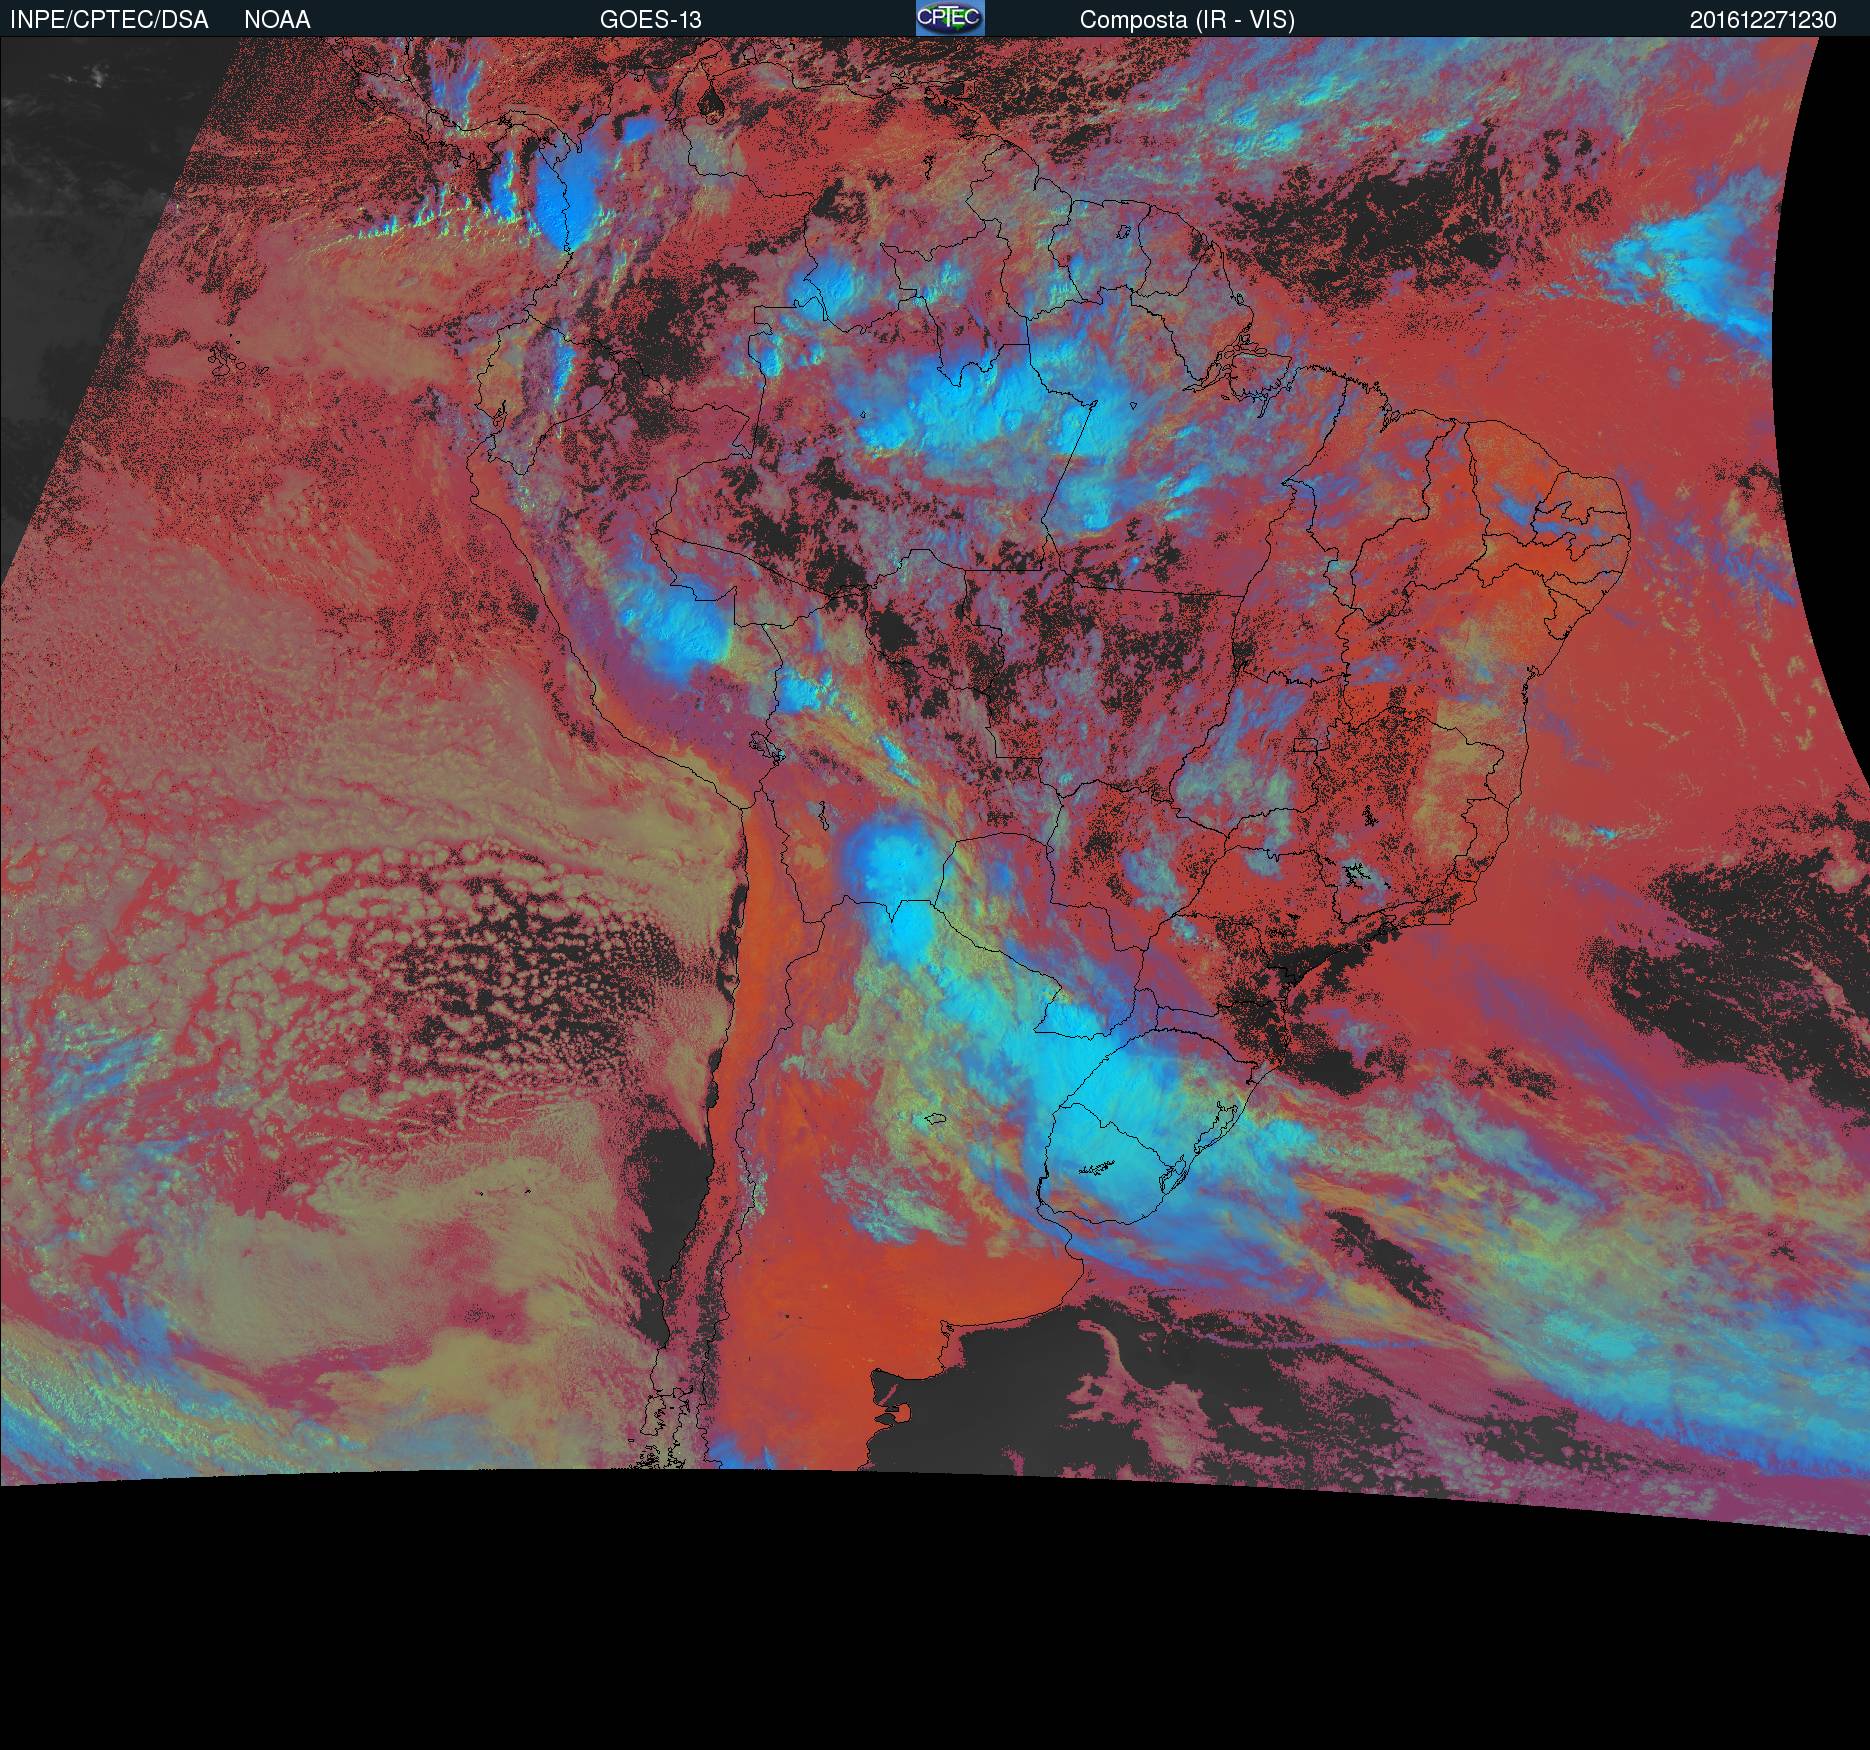The image size is (1870, 1750).
Task: Click the Composta (IR - VIS) title
Action: click(x=1187, y=20)
